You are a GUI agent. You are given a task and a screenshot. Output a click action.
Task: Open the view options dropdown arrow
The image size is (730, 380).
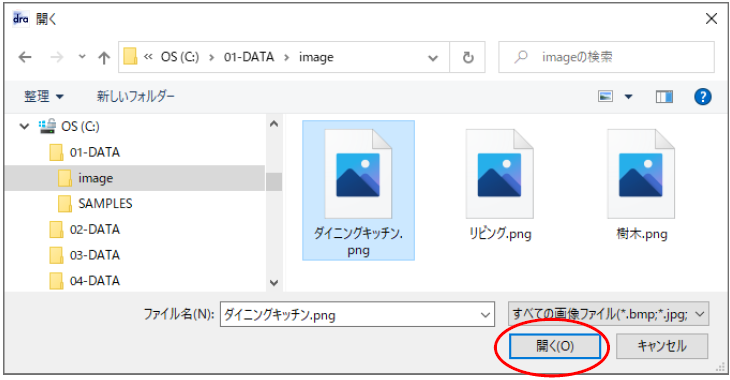coord(629,97)
